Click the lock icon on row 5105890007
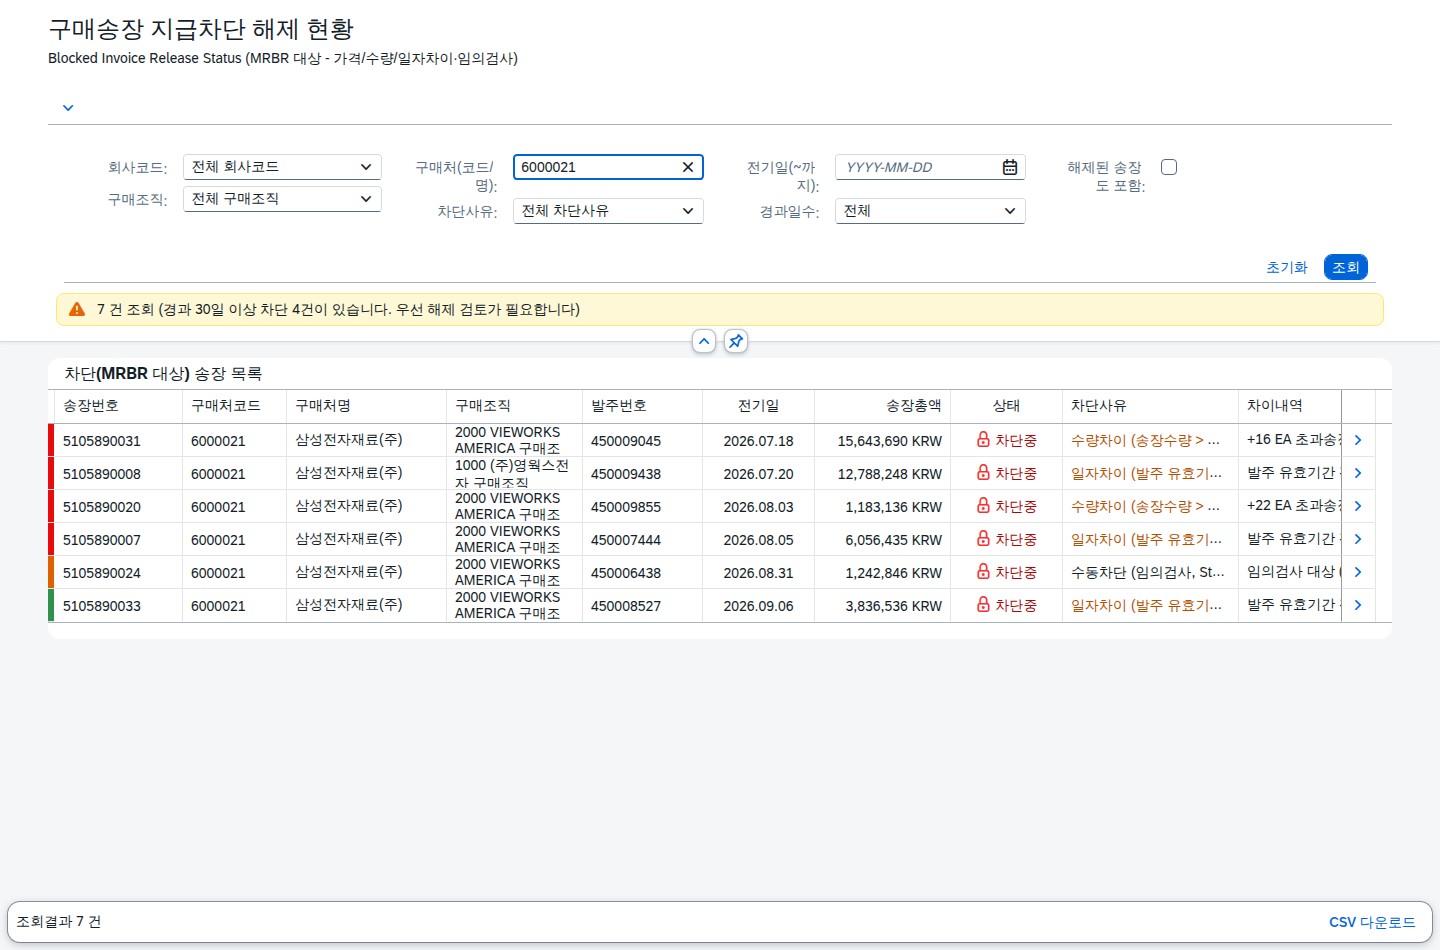The width and height of the screenshot is (1440, 950). pos(983,539)
